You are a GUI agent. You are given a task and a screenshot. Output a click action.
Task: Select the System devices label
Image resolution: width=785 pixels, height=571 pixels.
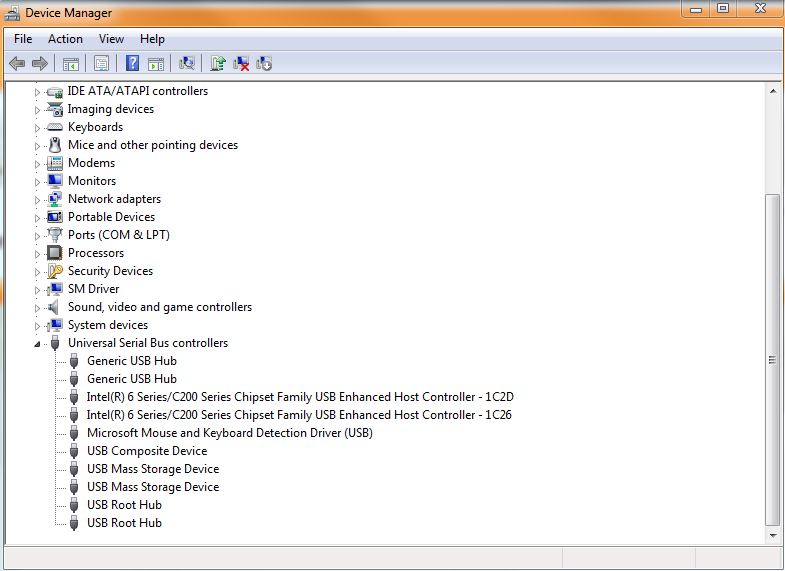point(108,325)
